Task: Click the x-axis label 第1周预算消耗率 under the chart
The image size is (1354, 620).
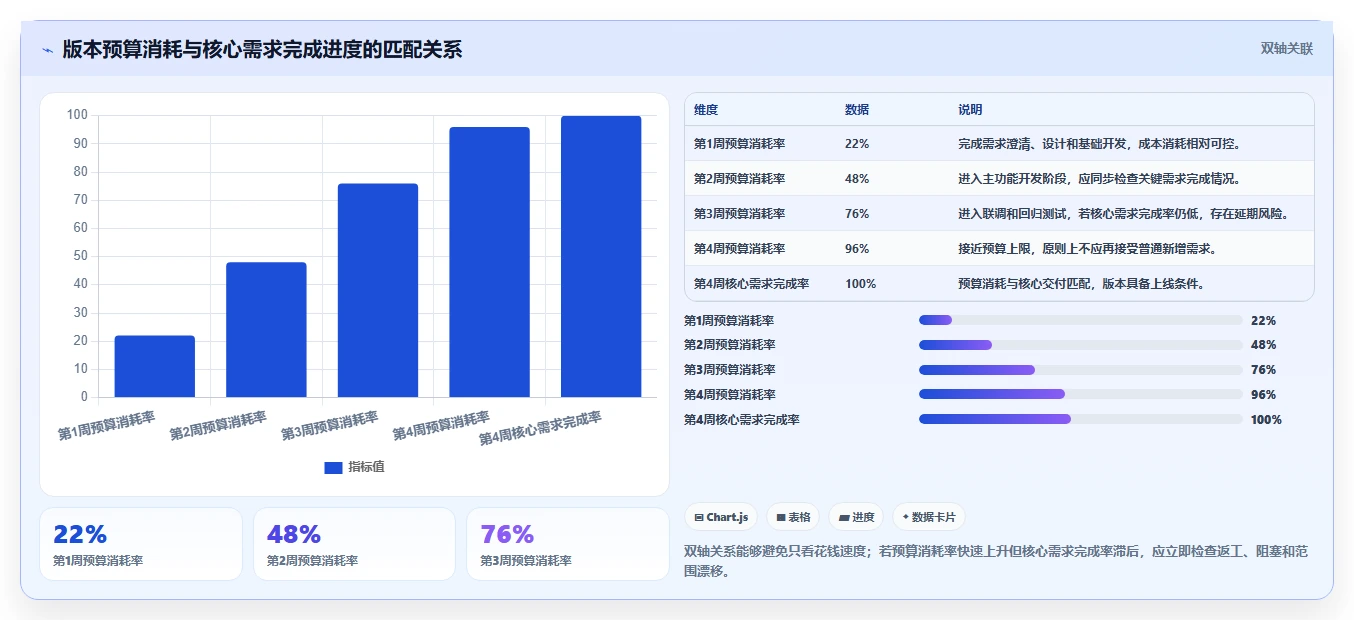Action: 106,426
